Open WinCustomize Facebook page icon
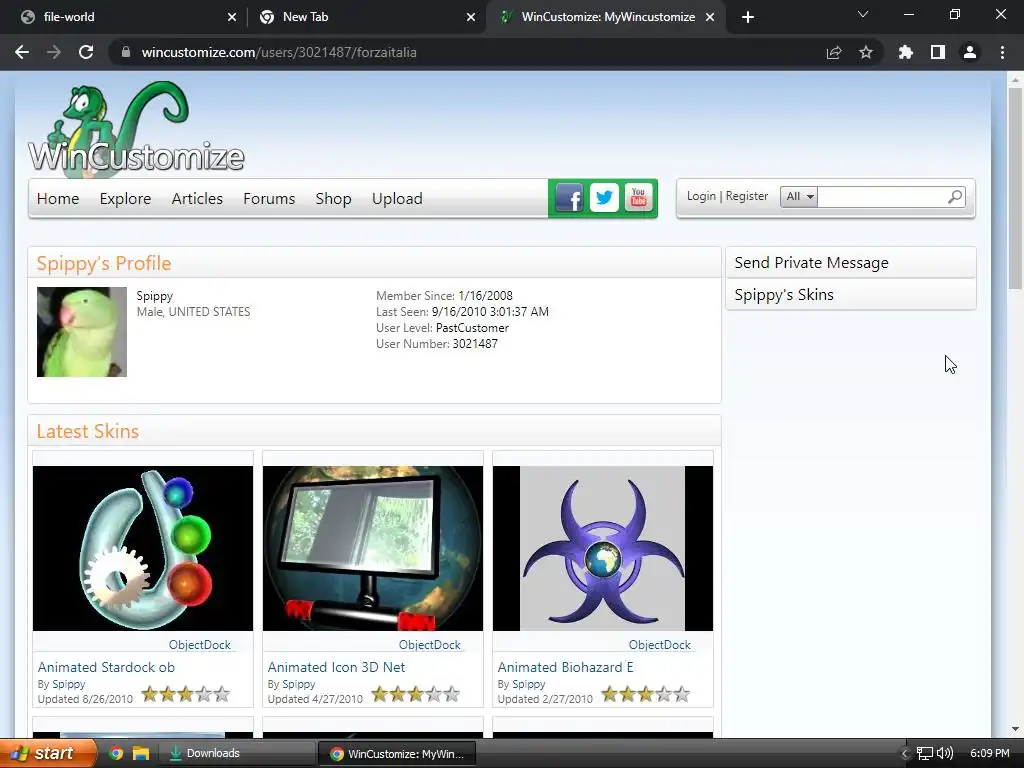The image size is (1024, 768). (x=569, y=198)
